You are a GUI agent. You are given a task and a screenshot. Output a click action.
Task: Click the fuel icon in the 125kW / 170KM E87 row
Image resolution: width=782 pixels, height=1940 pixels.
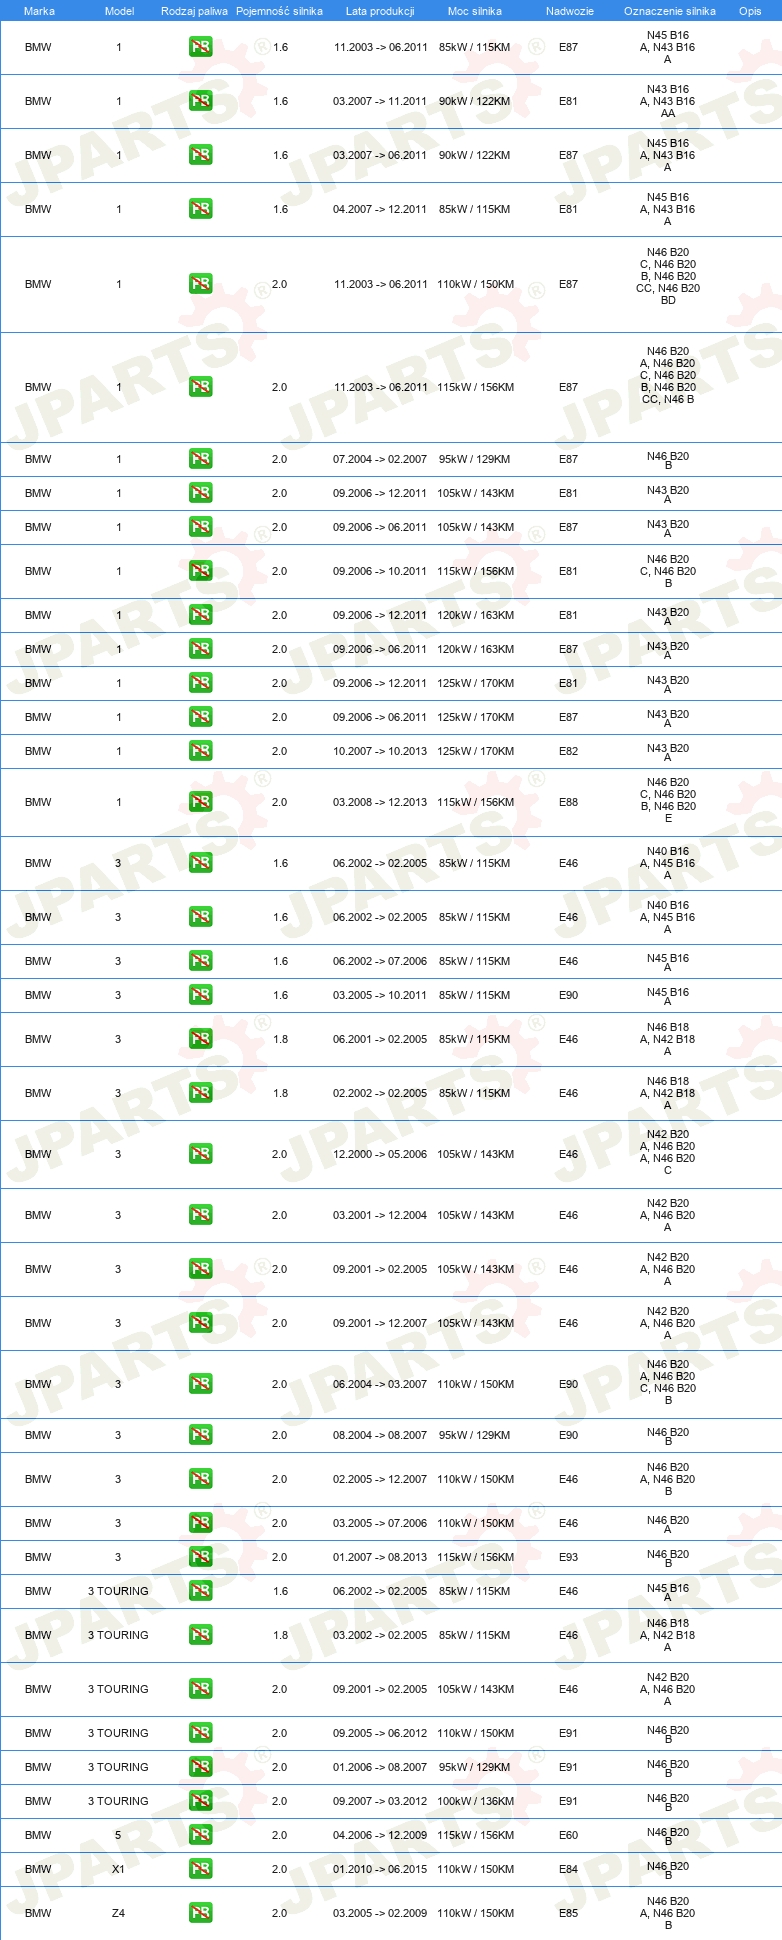[x=201, y=717]
